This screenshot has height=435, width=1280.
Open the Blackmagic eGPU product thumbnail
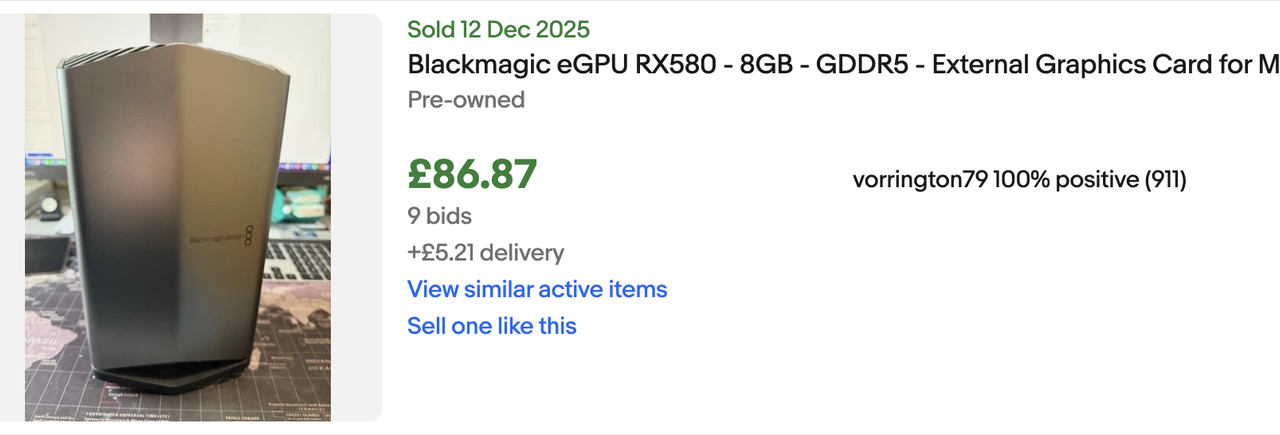[177, 217]
